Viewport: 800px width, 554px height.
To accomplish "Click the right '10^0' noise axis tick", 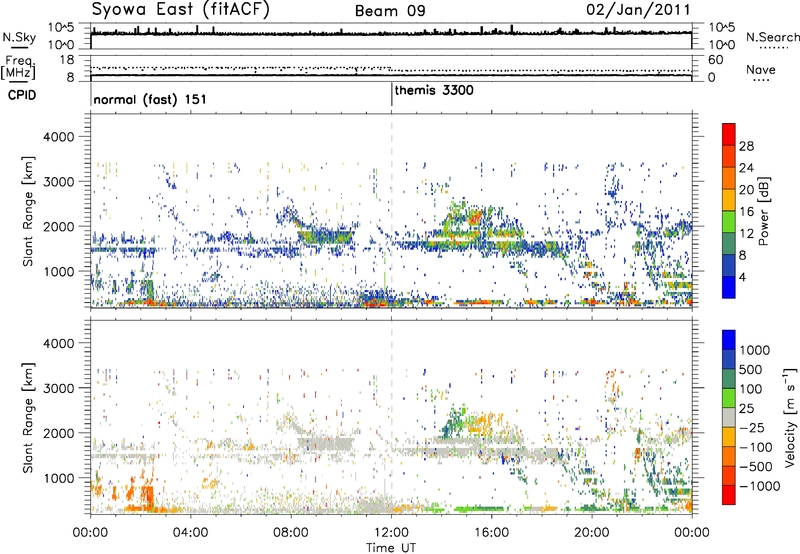I will click(721, 45).
